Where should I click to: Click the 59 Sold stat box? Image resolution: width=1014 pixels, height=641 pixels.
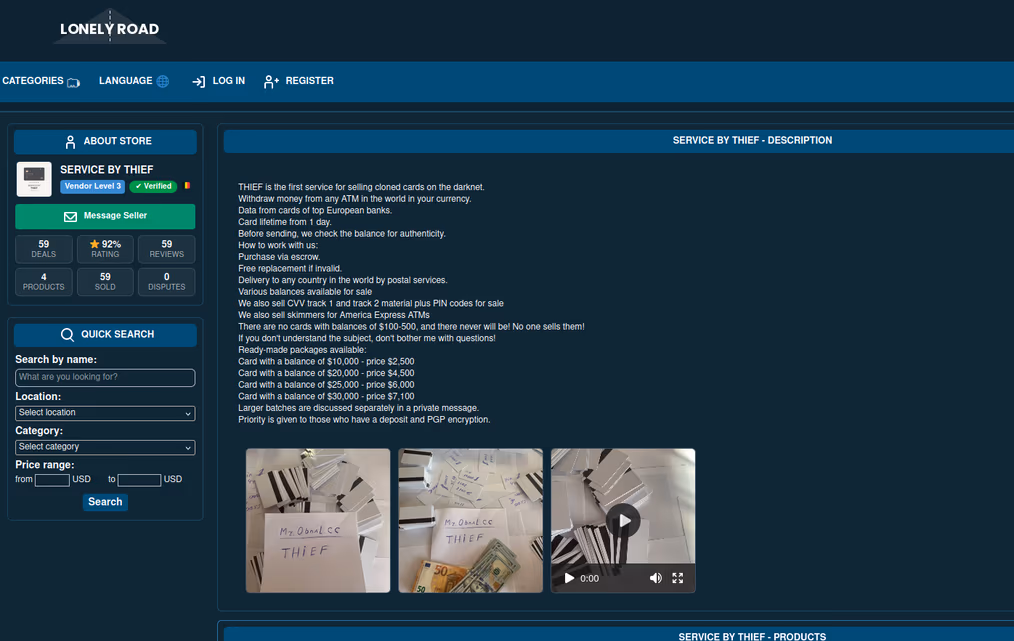(105, 281)
